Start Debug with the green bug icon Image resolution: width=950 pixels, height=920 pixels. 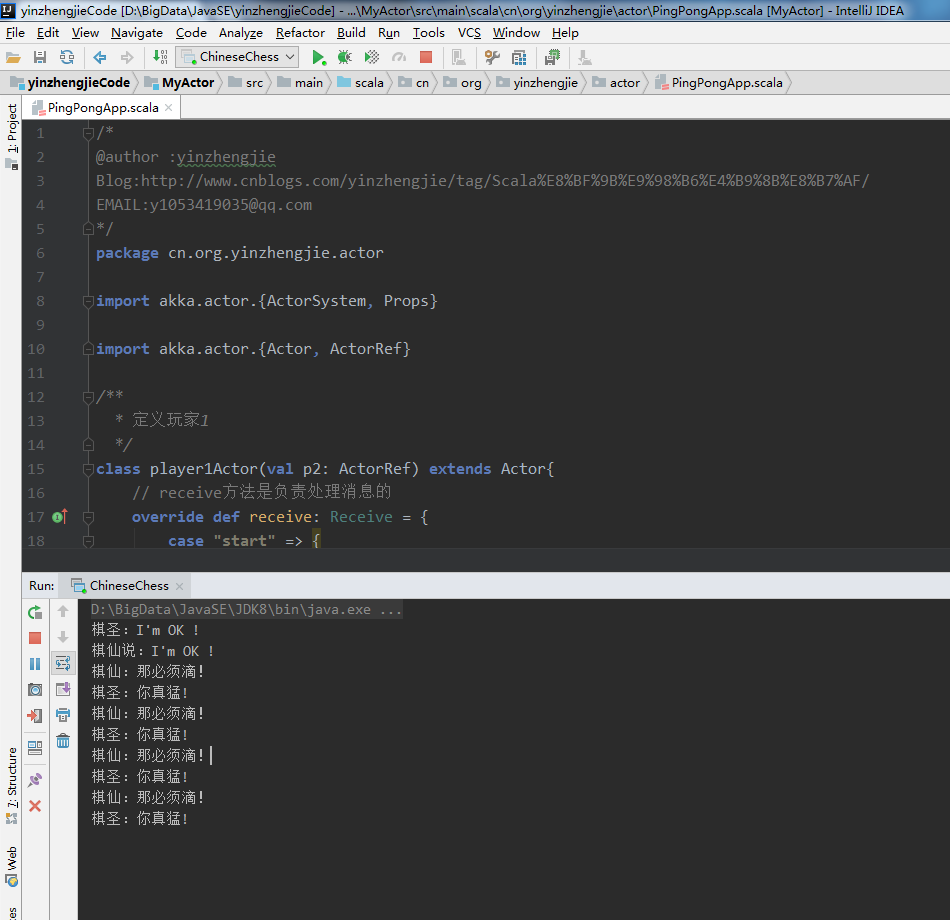pyautogui.click(x=345, y=58)
